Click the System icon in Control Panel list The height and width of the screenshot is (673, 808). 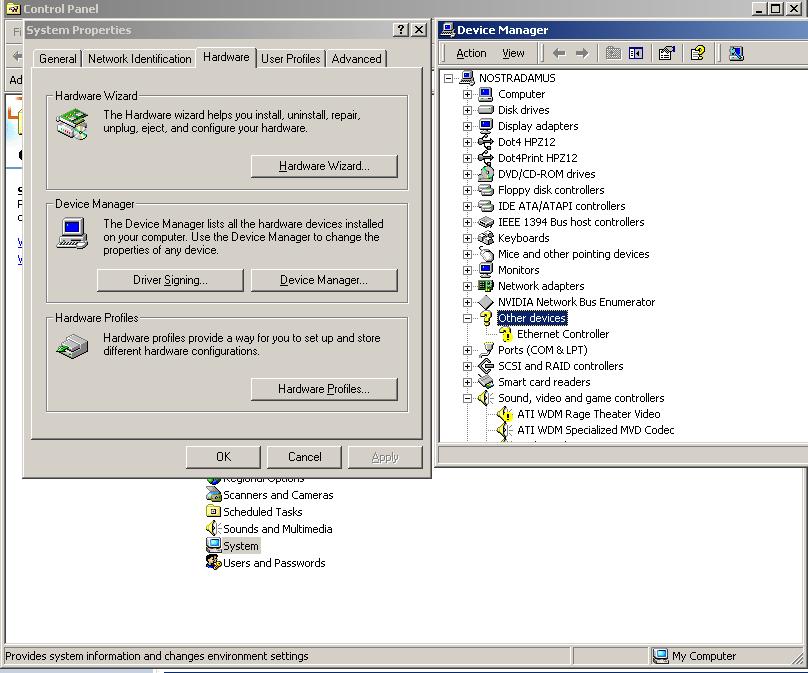point(213,545)
